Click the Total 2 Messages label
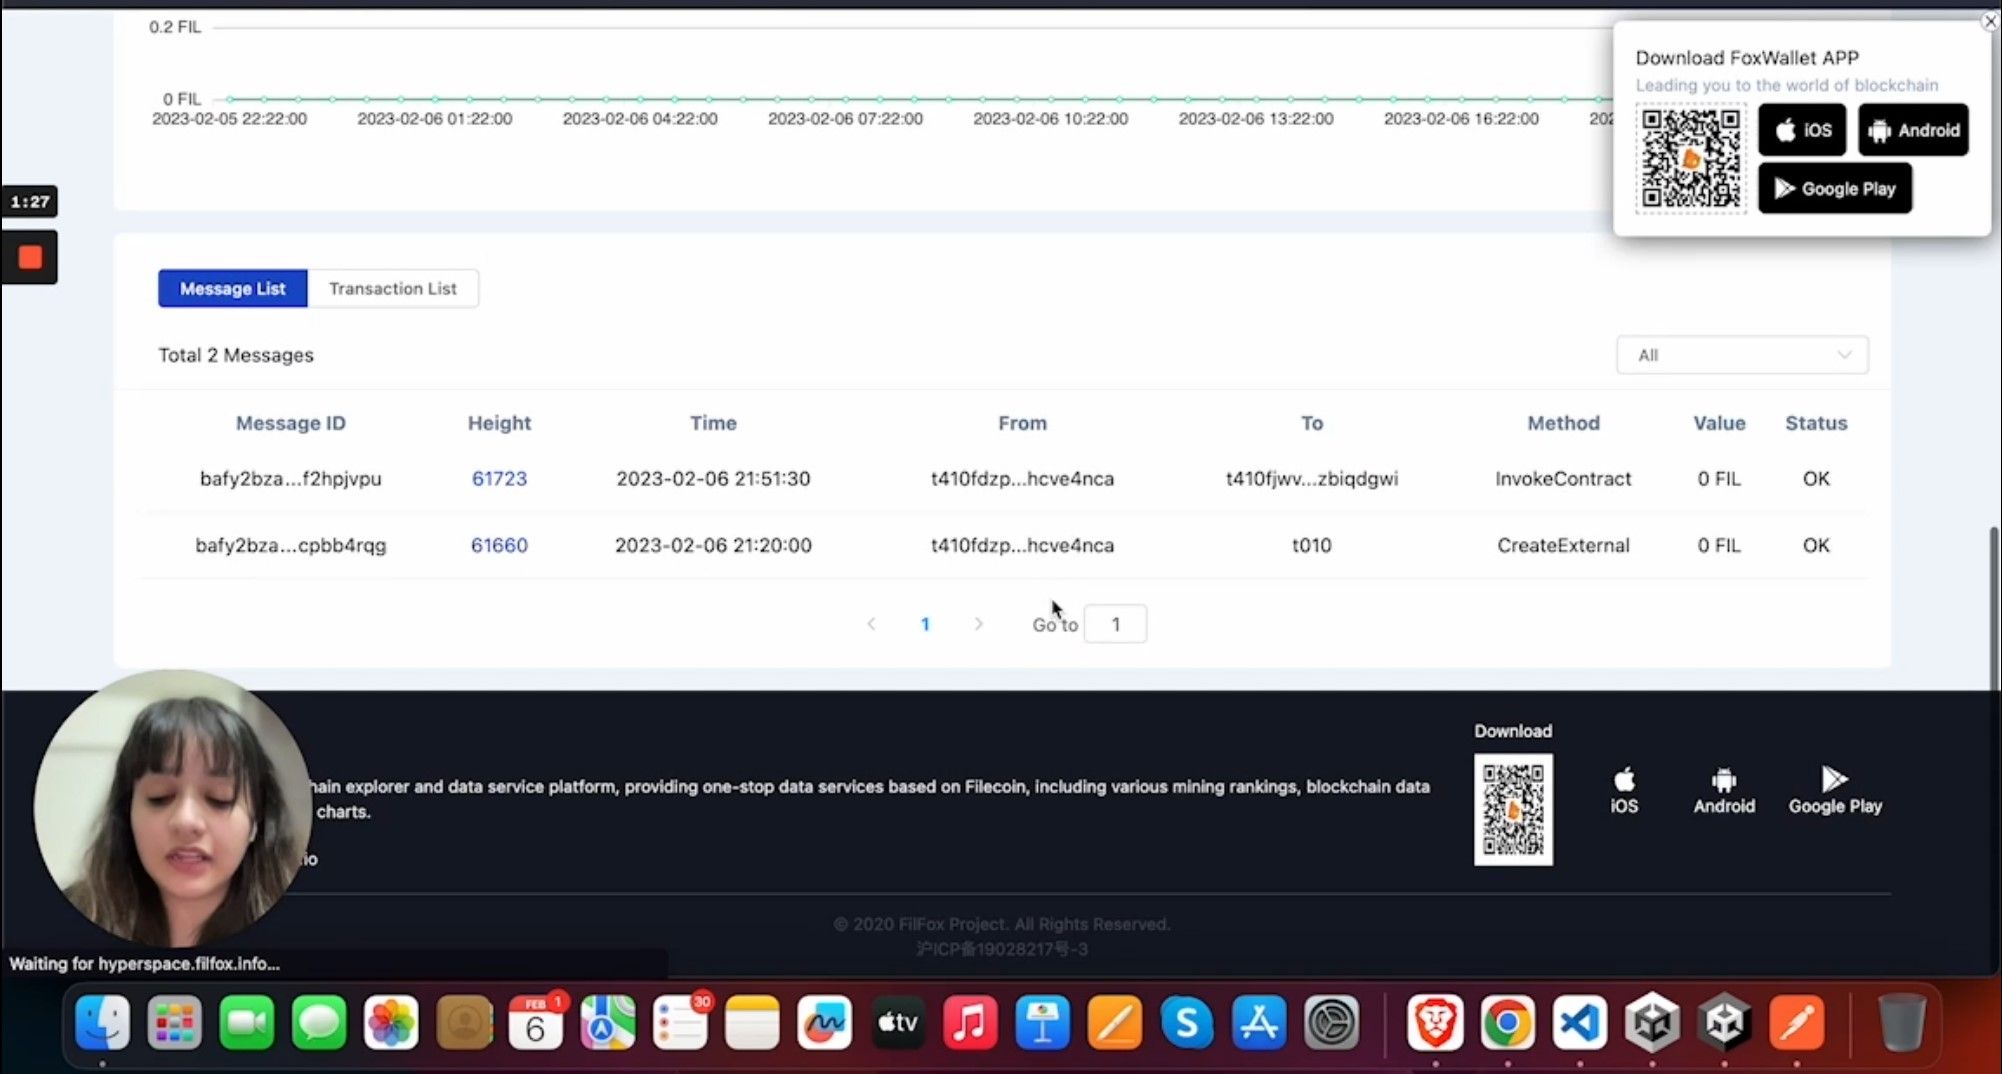 [x=236, y=355]
